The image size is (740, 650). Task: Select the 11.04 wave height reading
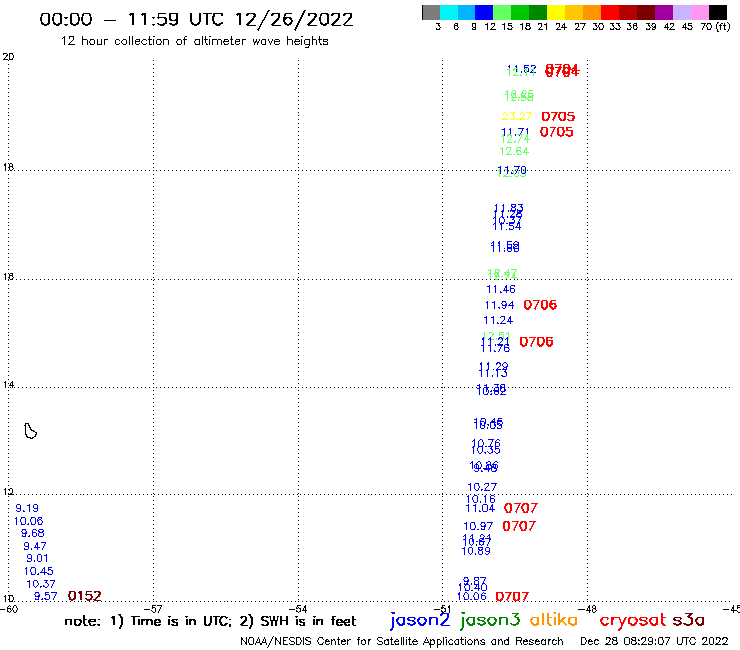click(480, 508)
